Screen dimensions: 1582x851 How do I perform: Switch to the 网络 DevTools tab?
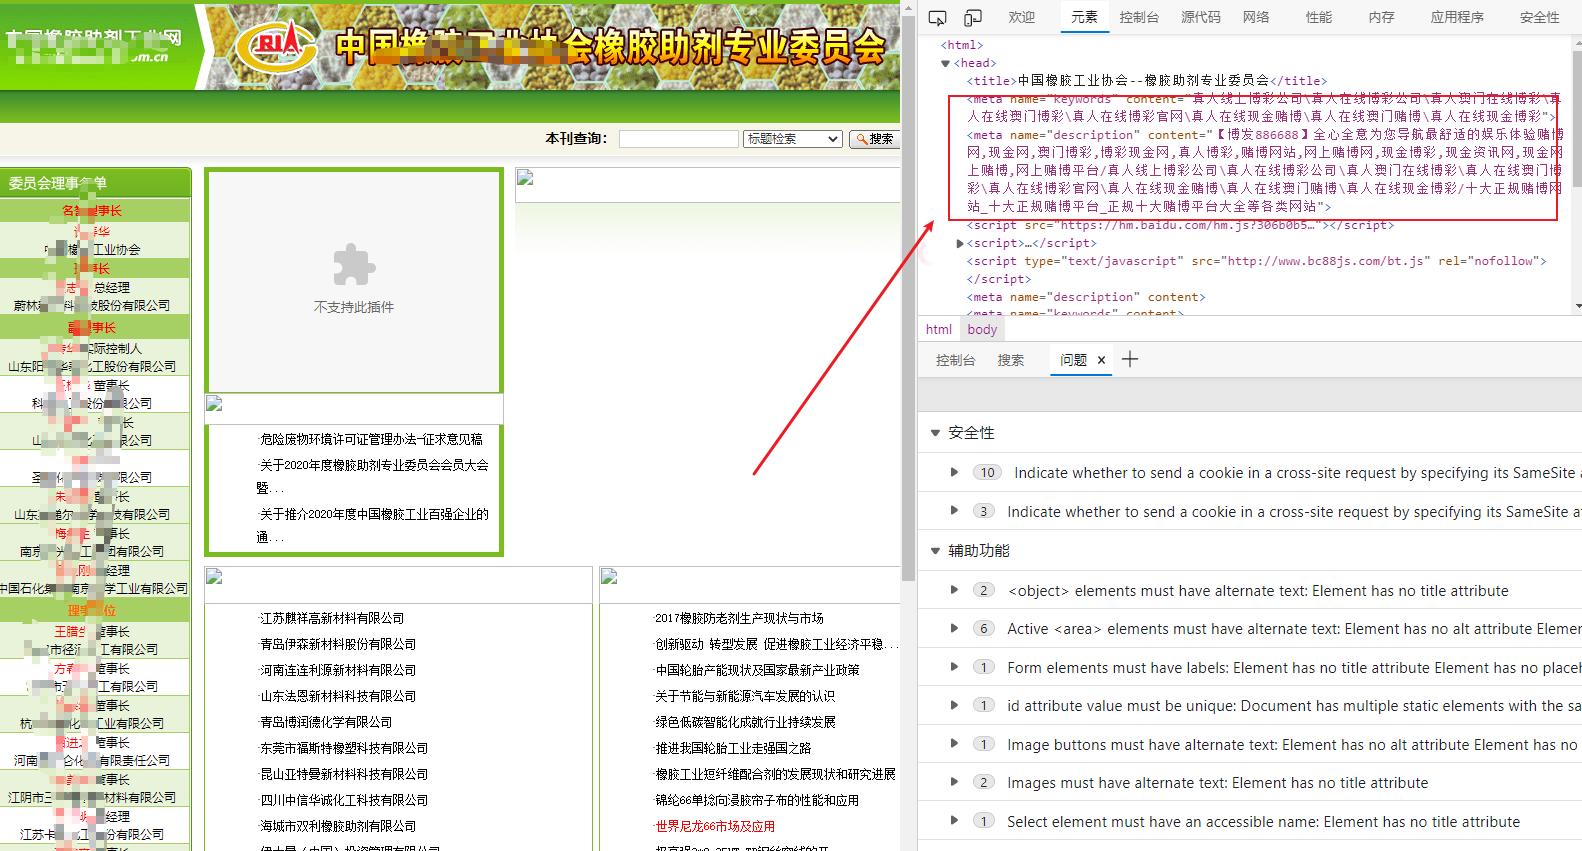[x=1256, y=17]
